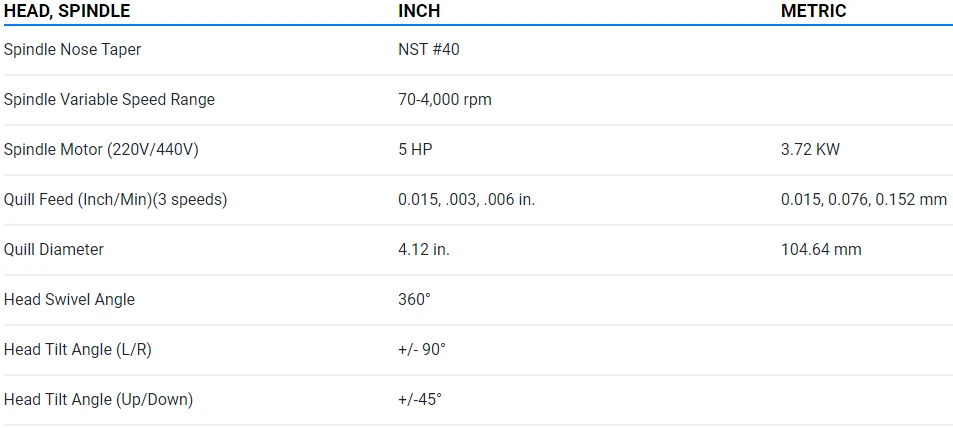
Task: Select the Spindle Motor (220V/440V) label
Action: click(x=101, y=149)
